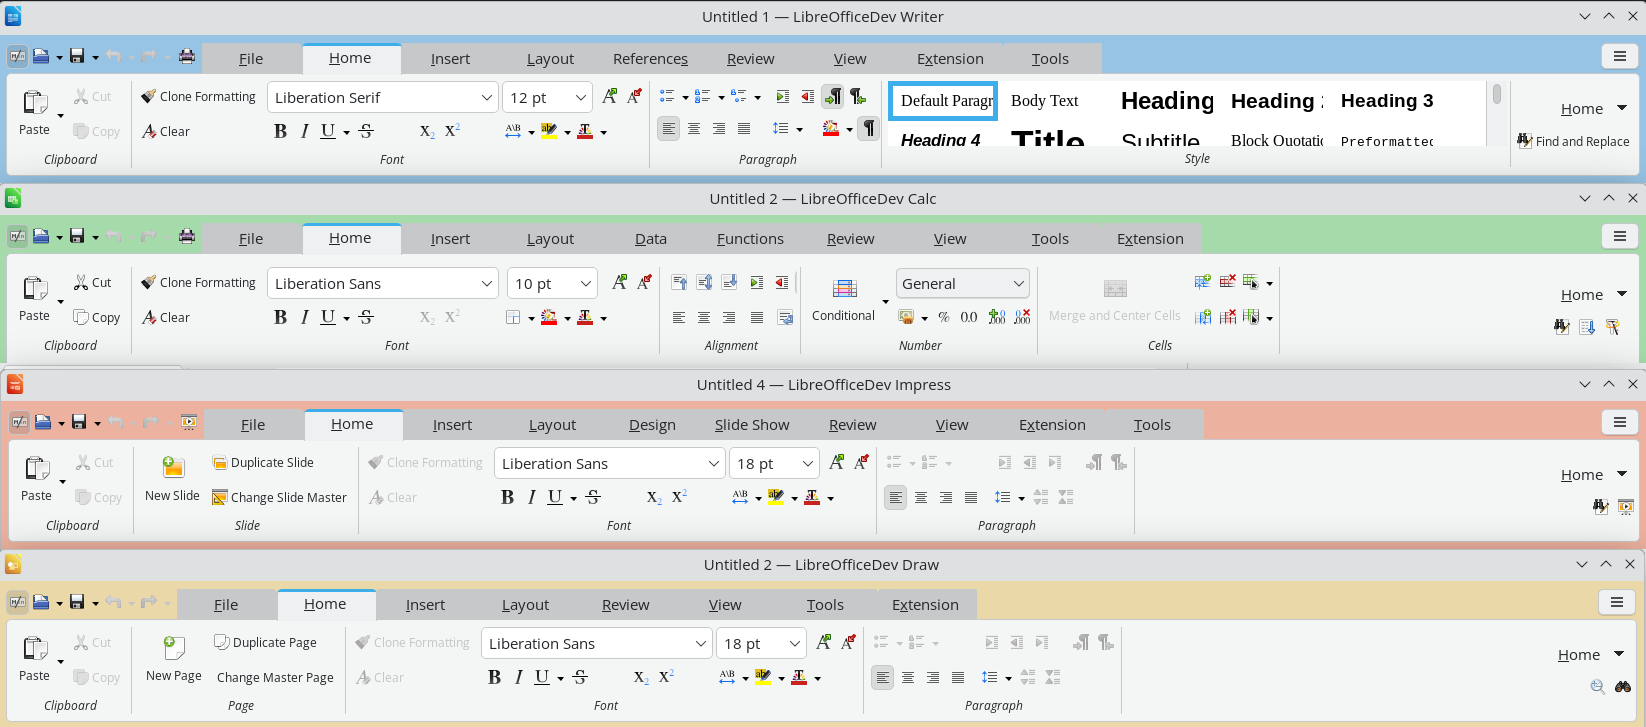
Task: Click the Conditional formatting icon in Calc
Action: (x=845, y=289)
